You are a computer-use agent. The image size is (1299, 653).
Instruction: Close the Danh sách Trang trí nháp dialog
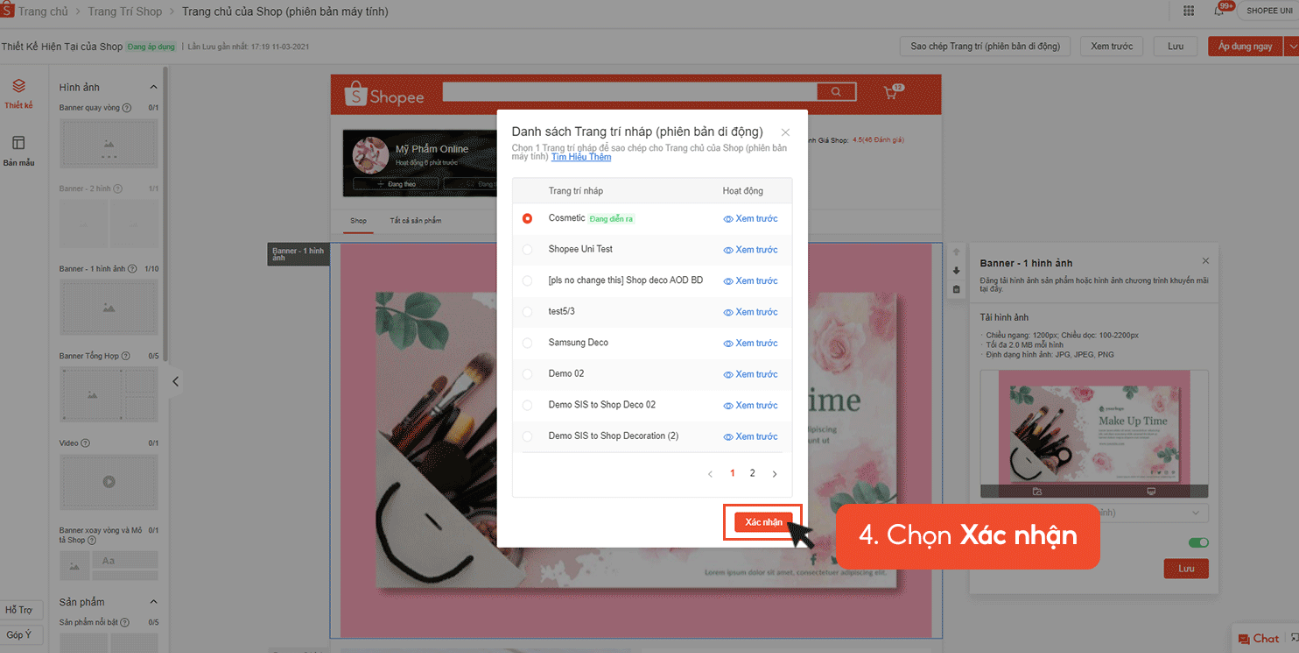(785, 132)
